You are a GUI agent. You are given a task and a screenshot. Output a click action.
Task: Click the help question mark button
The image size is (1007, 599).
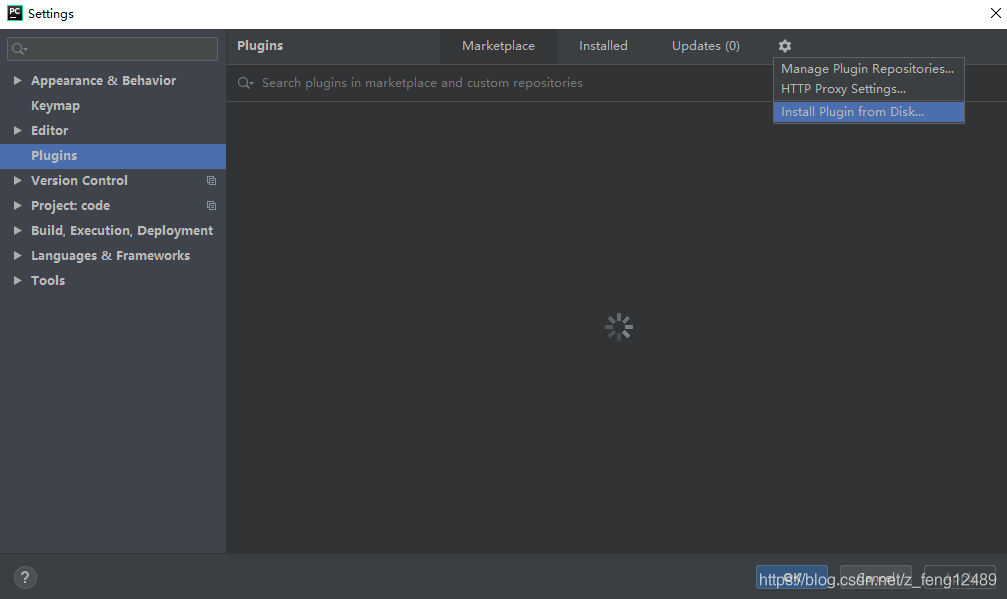(25, 577)
